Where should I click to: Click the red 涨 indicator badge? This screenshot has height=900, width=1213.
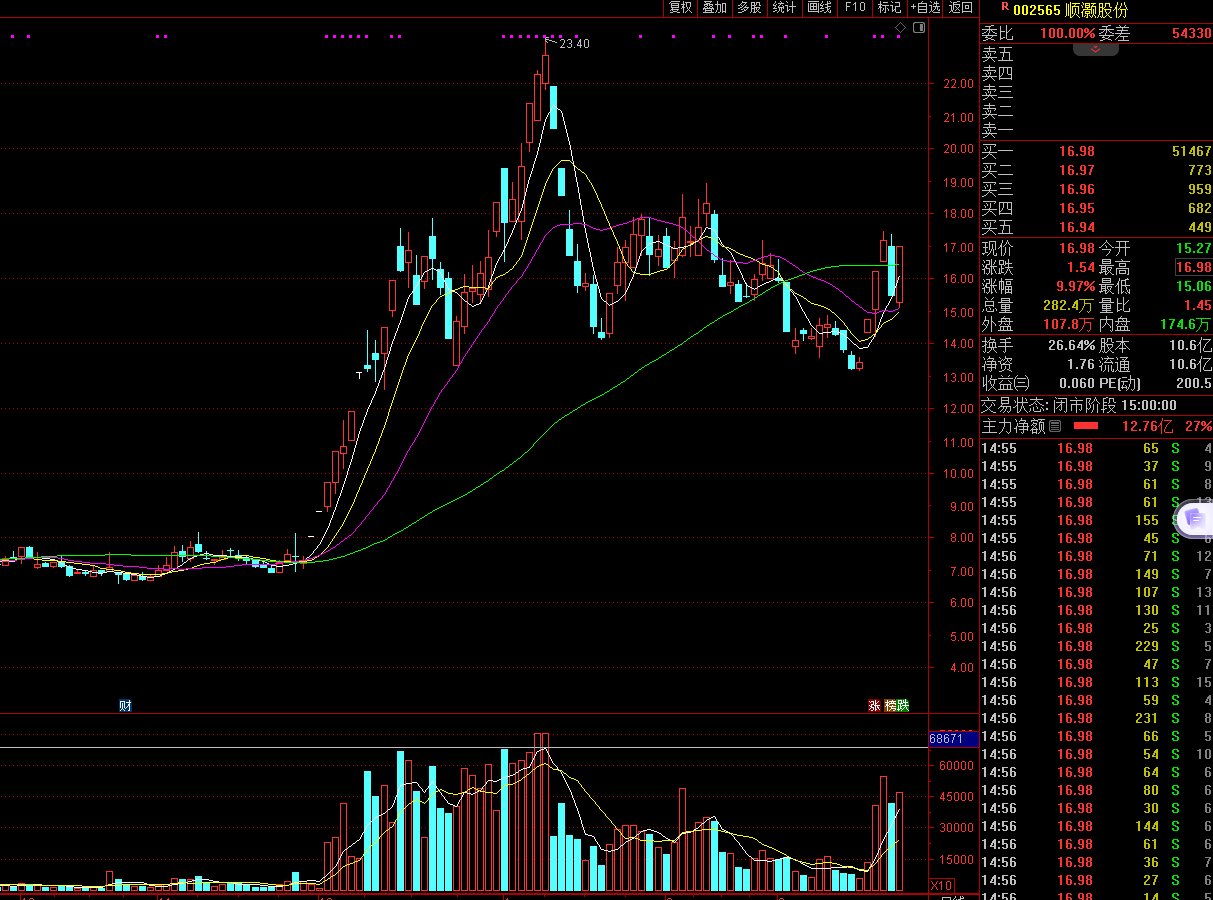click(874, 706)
